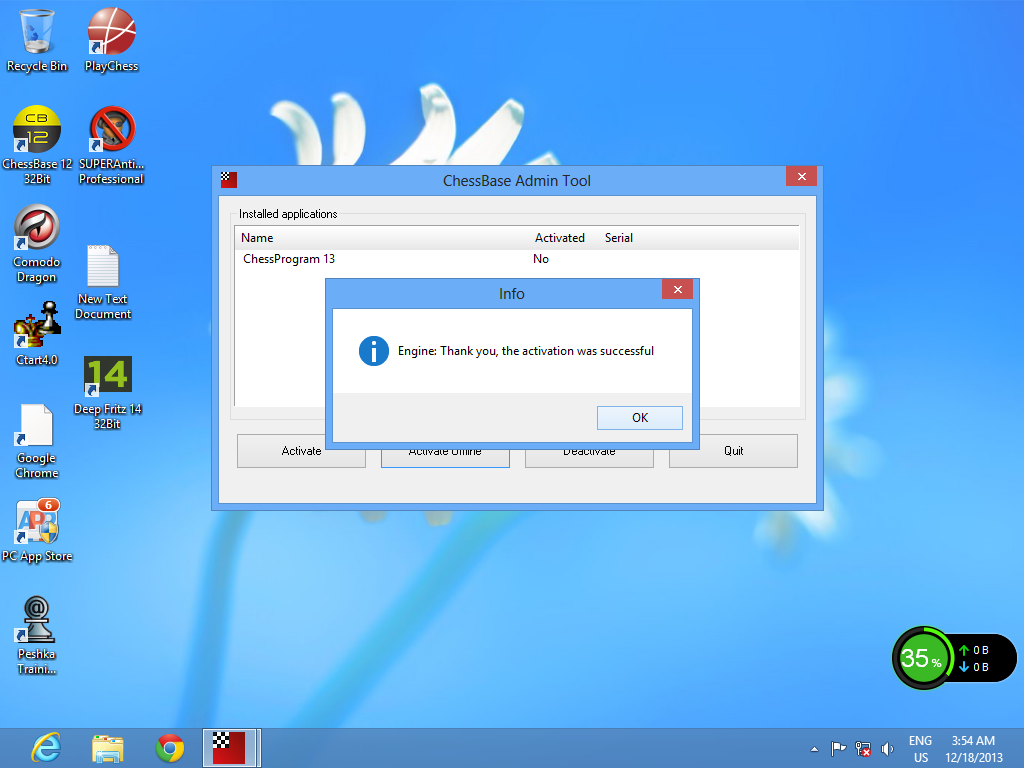Image resolution: width=1024 pixels, height=768 pixels.
Task: Click the Activate button
Action: pos(301,451)
